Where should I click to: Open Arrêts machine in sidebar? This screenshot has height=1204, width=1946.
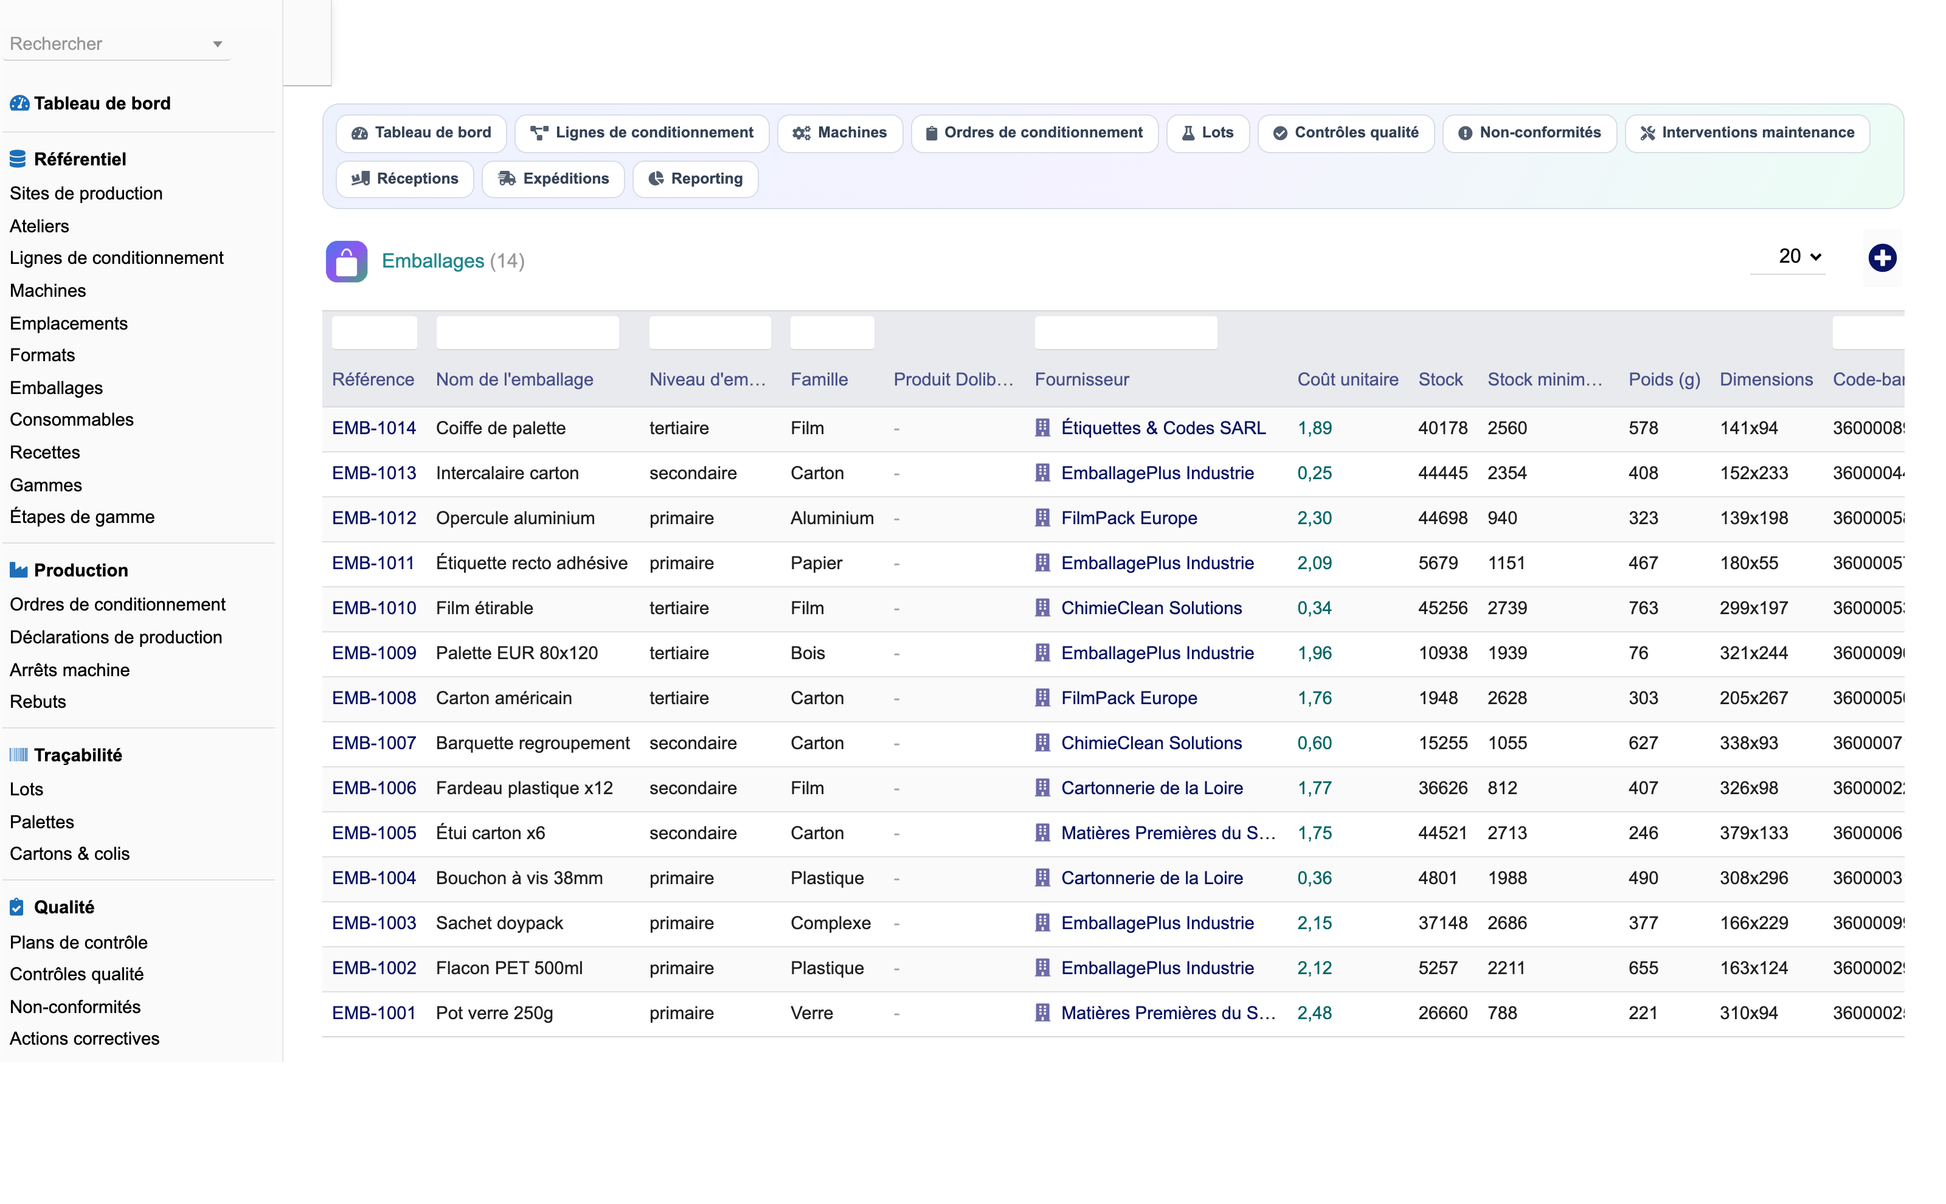(70, 670)
